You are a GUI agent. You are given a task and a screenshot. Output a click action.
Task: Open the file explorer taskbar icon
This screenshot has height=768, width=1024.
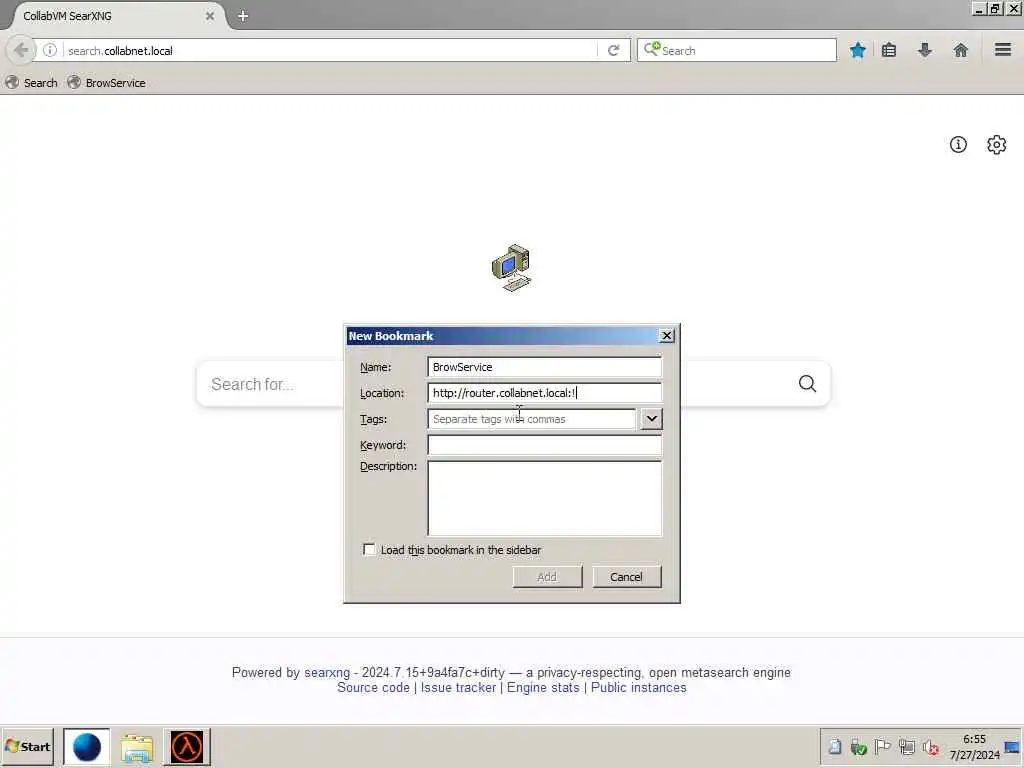(x=136, y=748)
